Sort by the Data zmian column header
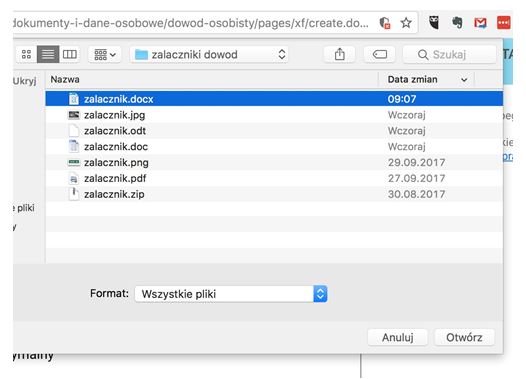The width and height of the screenshot is (526, 379). coord(413,79)
